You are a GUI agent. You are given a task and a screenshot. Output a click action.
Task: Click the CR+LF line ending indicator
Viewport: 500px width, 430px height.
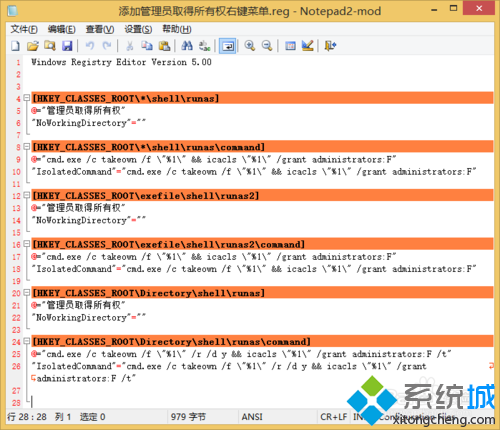click(x=333, y=417)
